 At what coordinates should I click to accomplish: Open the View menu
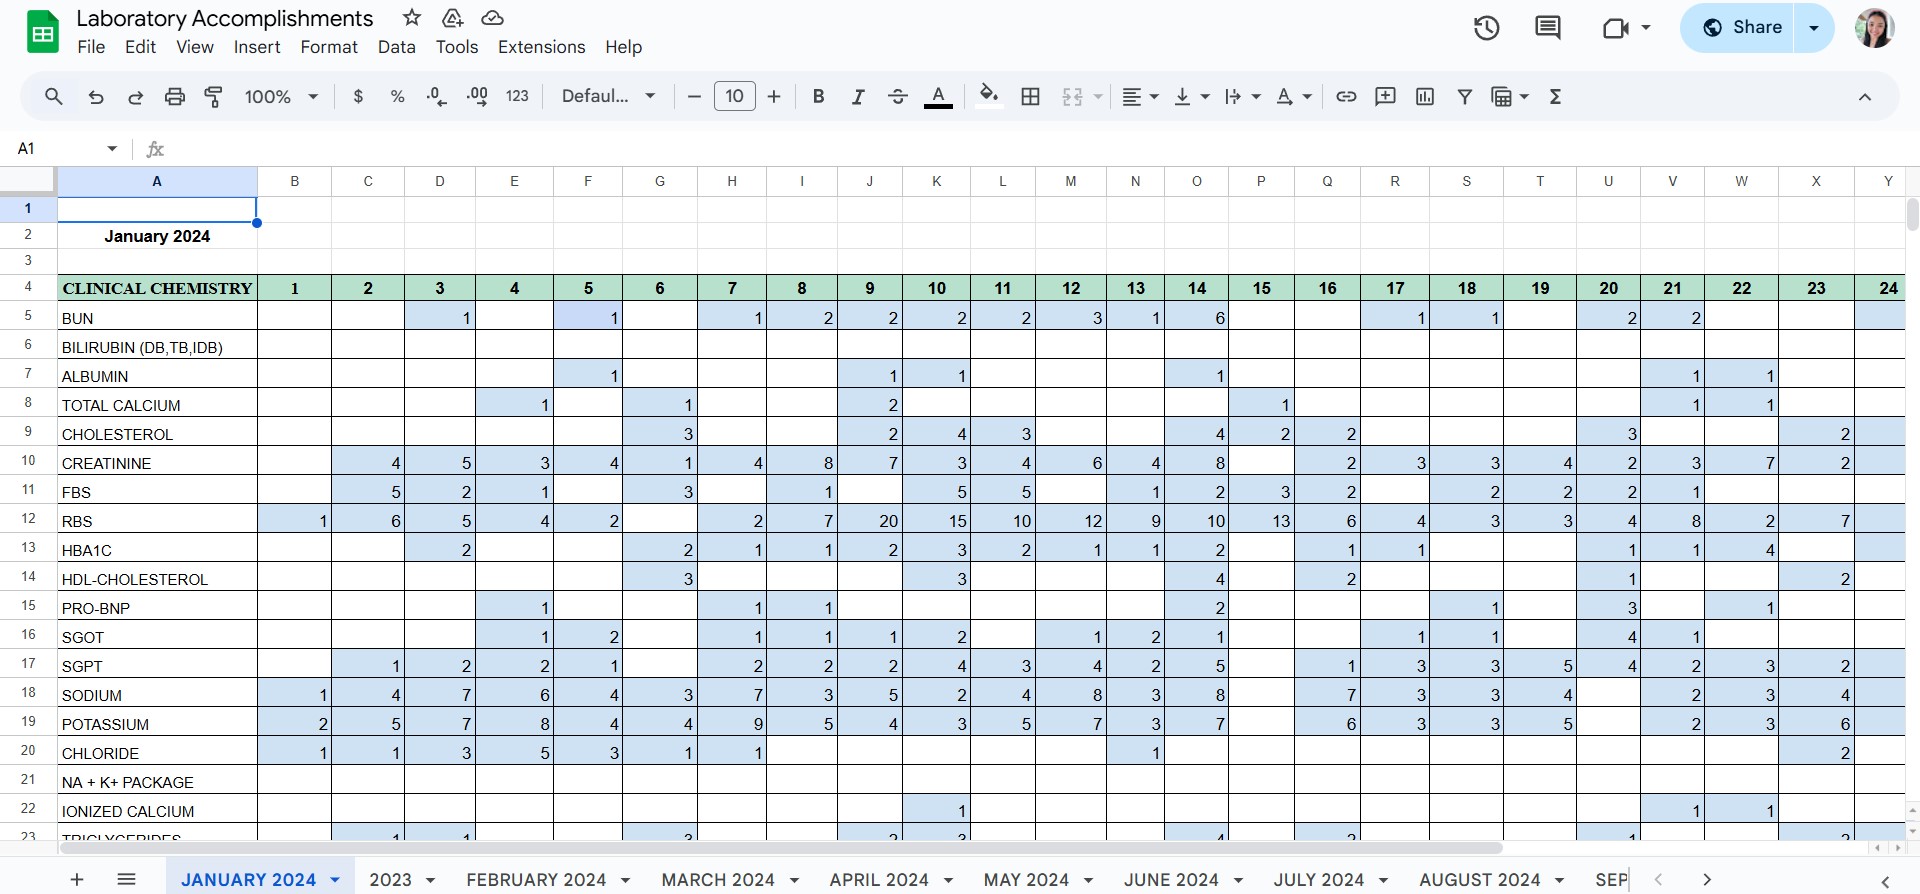195,47
